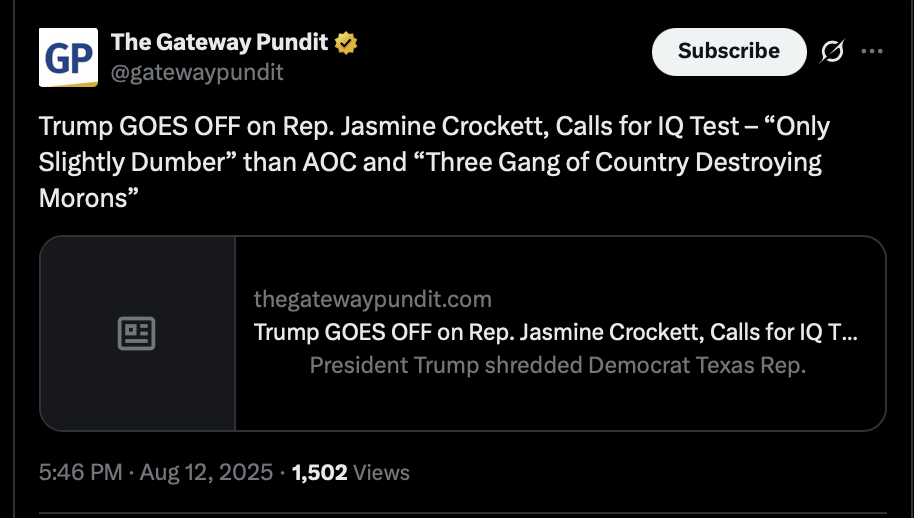The height and width of the screenshot is (518, 914).
Task: Open The Gateway Pundit display name
Action: tap(219, 43)
